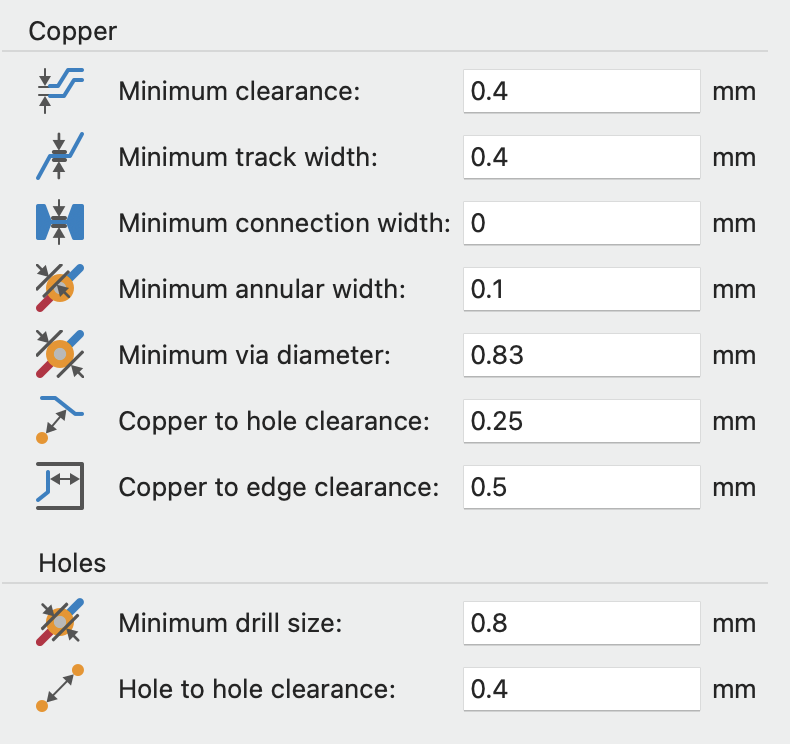The image size is (790, 744).
Task: Click the Minimum track width icon
Action: point(60,157)
